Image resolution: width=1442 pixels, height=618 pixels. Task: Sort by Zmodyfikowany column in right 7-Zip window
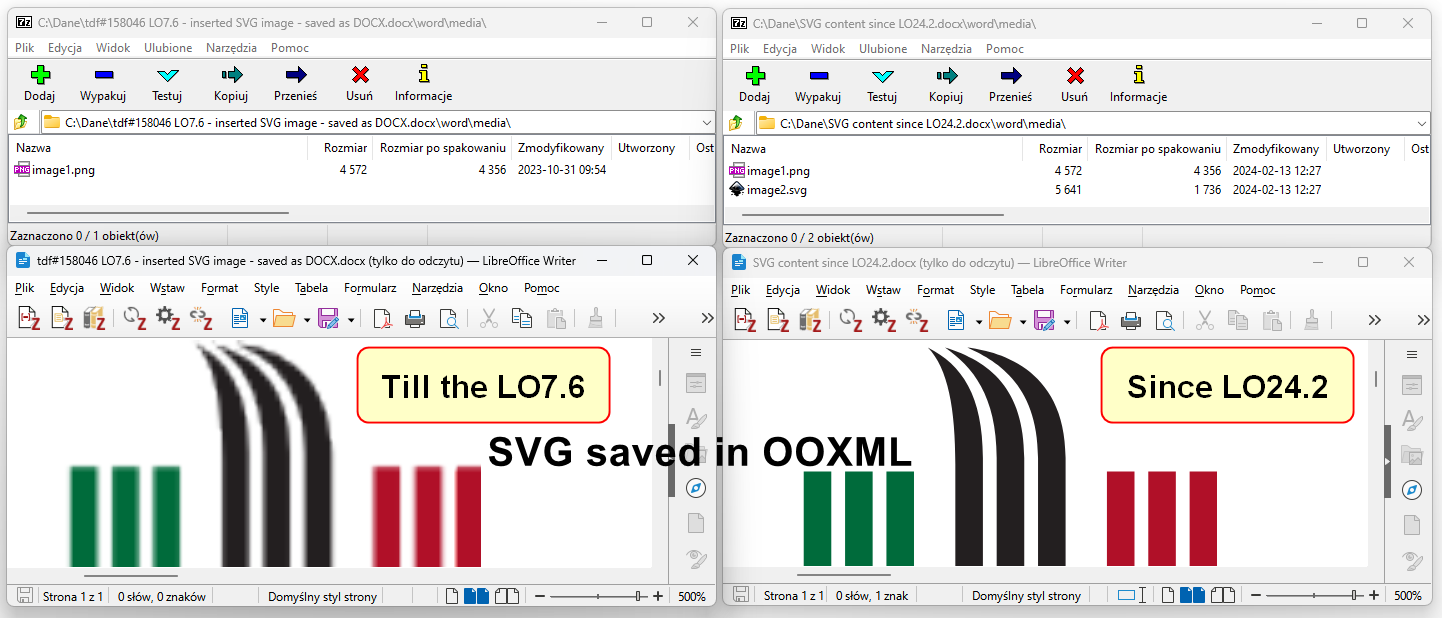click(x=1275, y=149)
